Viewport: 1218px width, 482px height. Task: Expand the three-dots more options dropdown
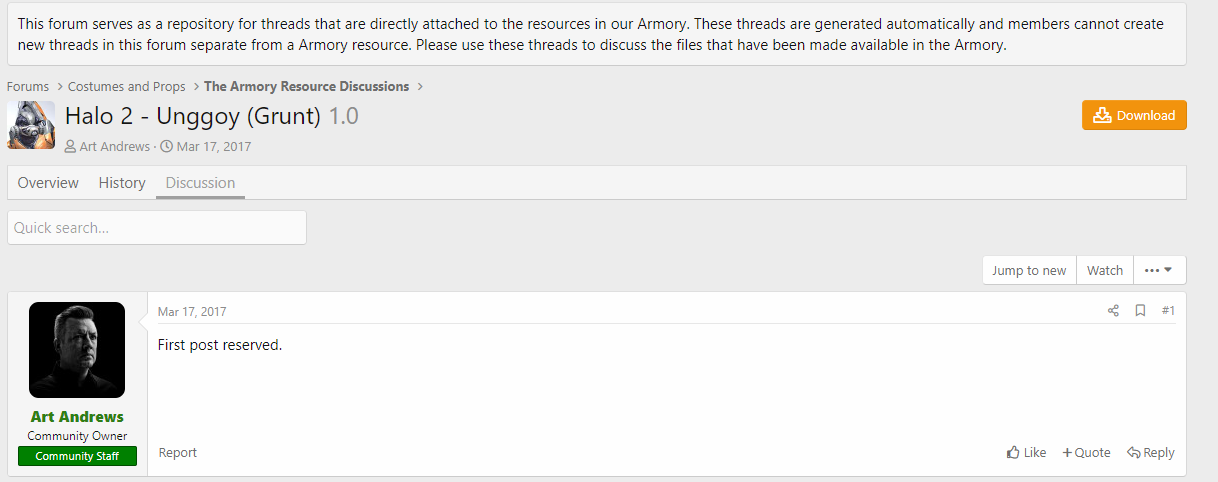1158,270
